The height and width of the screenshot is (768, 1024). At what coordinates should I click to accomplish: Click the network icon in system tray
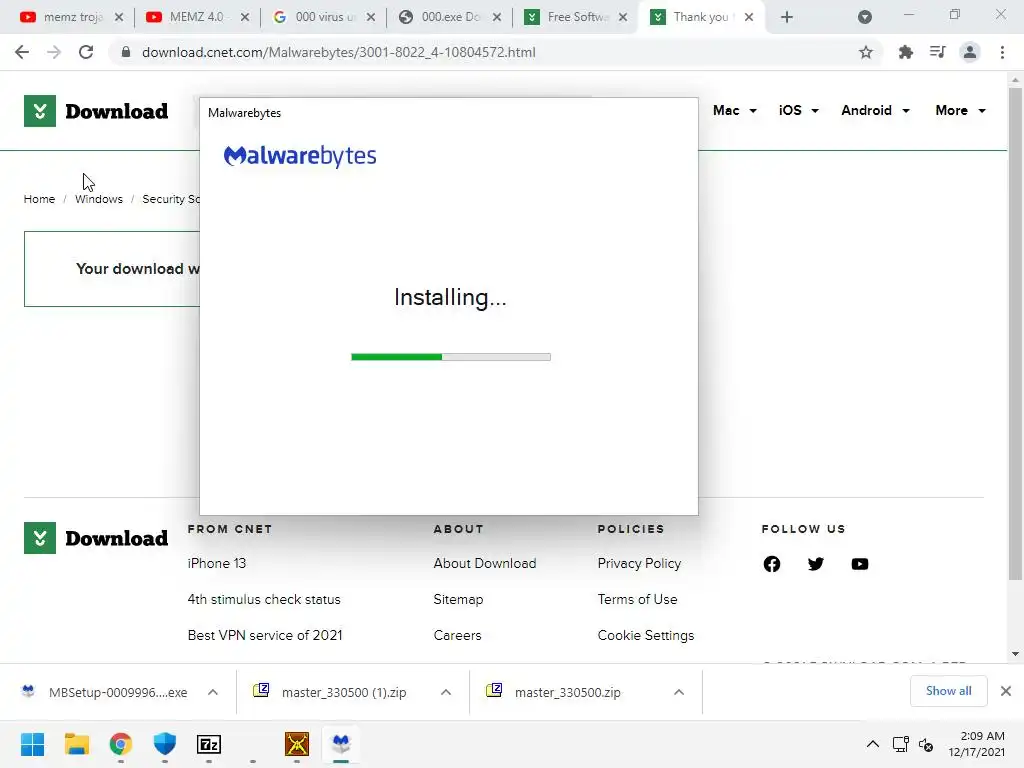(x=901, y=744)
